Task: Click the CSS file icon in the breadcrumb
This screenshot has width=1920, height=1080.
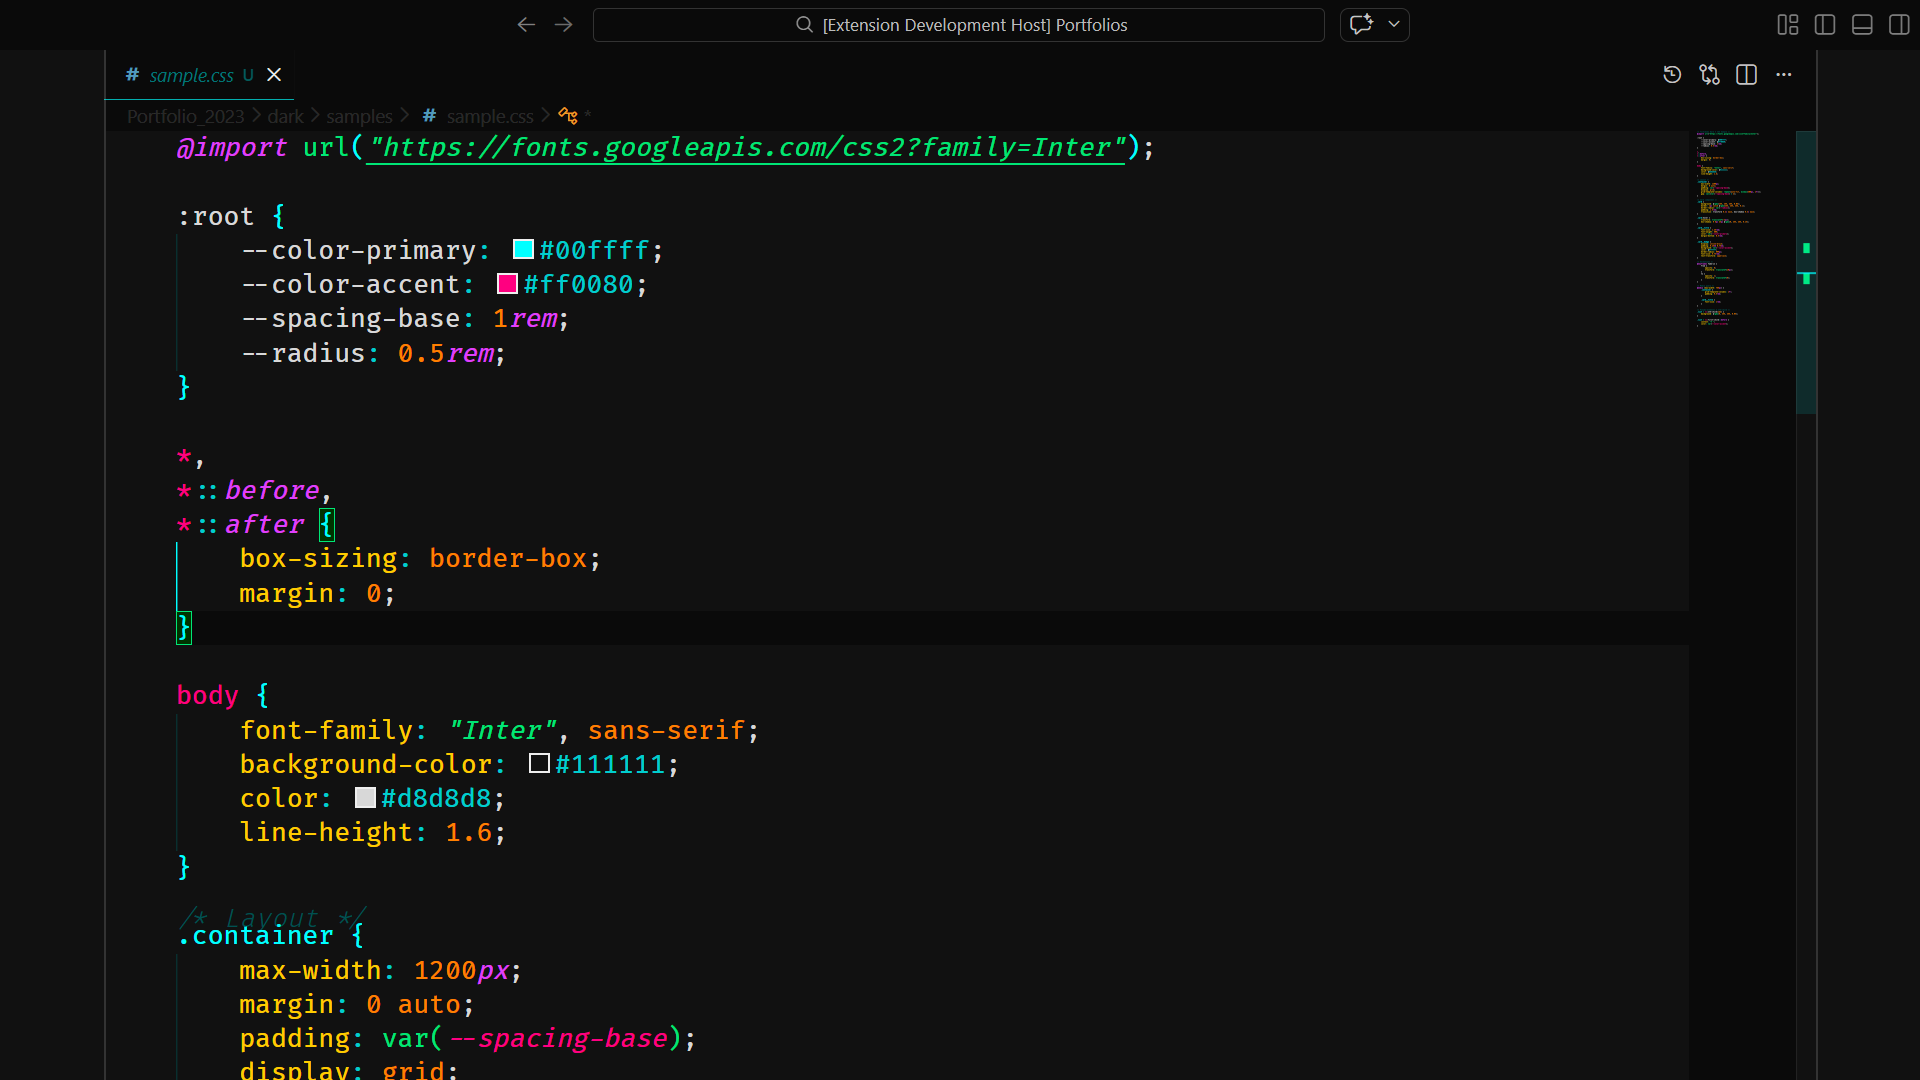Action: click(429, 116)
